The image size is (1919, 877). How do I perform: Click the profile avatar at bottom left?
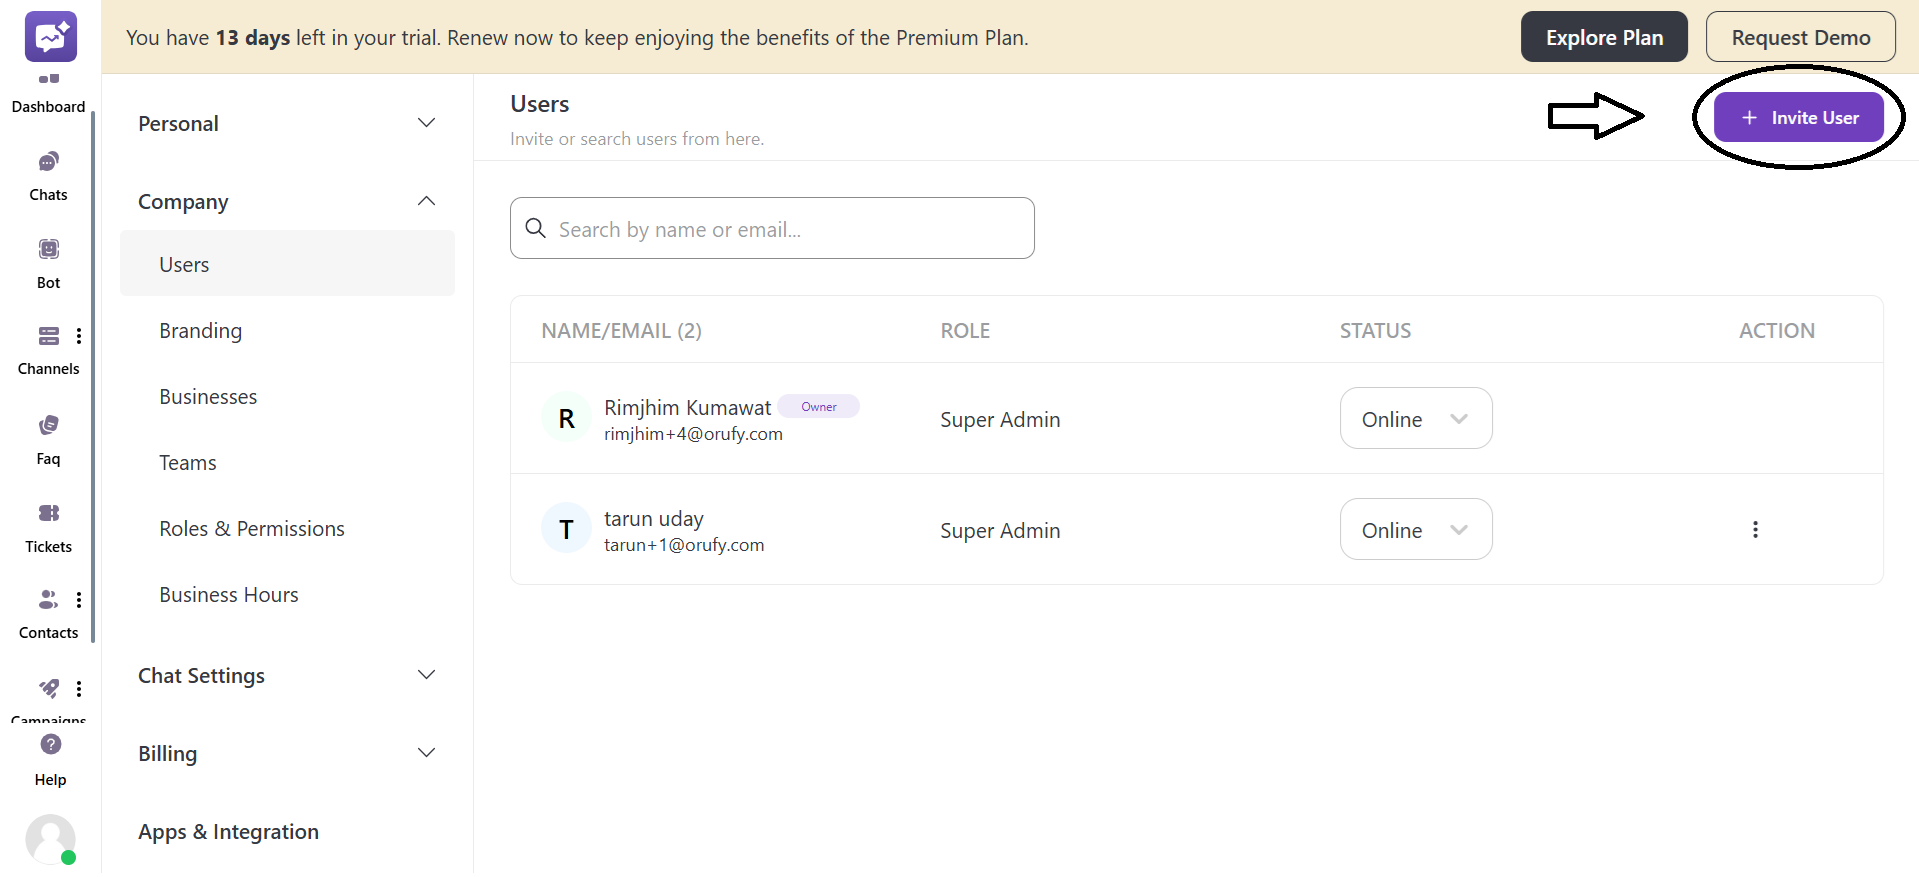point(50,838)
